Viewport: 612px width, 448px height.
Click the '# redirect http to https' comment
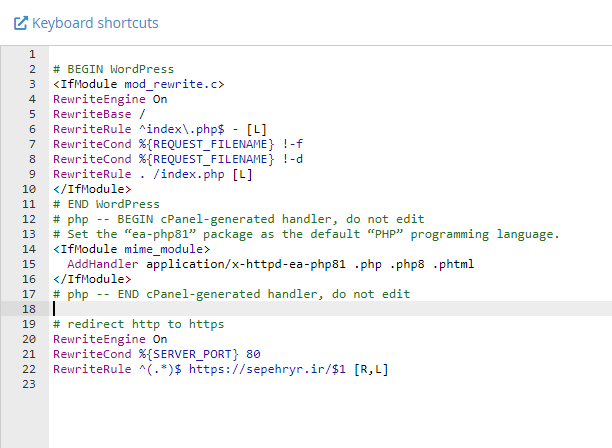click(x=139, y=324)
